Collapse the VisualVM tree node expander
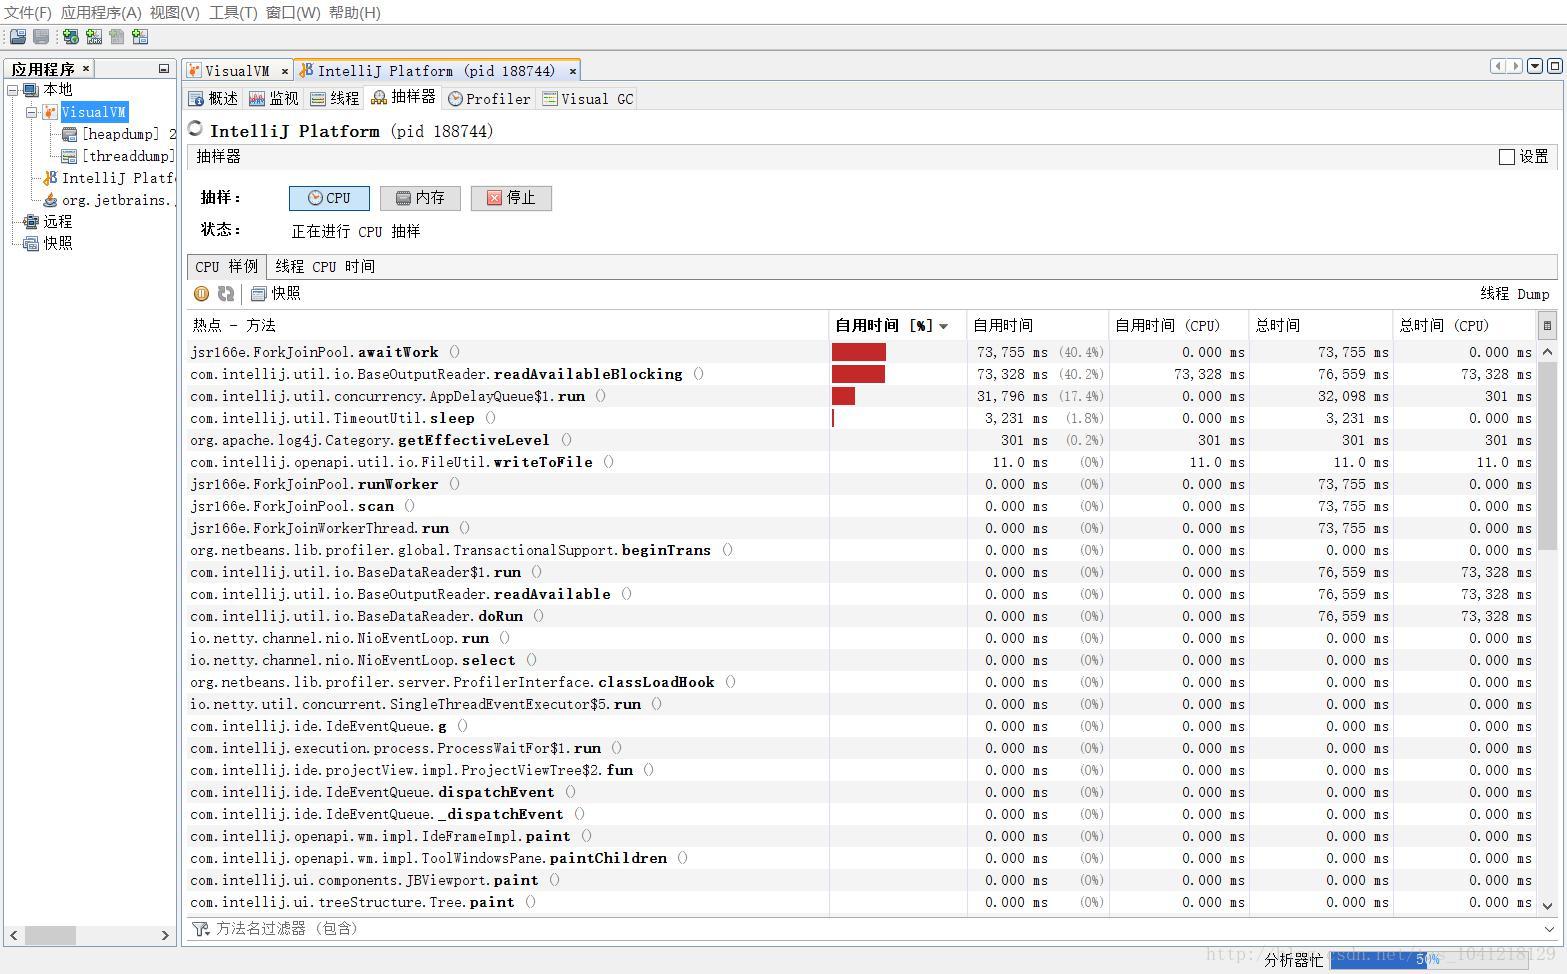Image resolution: width=1567 pixels, height=974 pixels. coord(31,112)
